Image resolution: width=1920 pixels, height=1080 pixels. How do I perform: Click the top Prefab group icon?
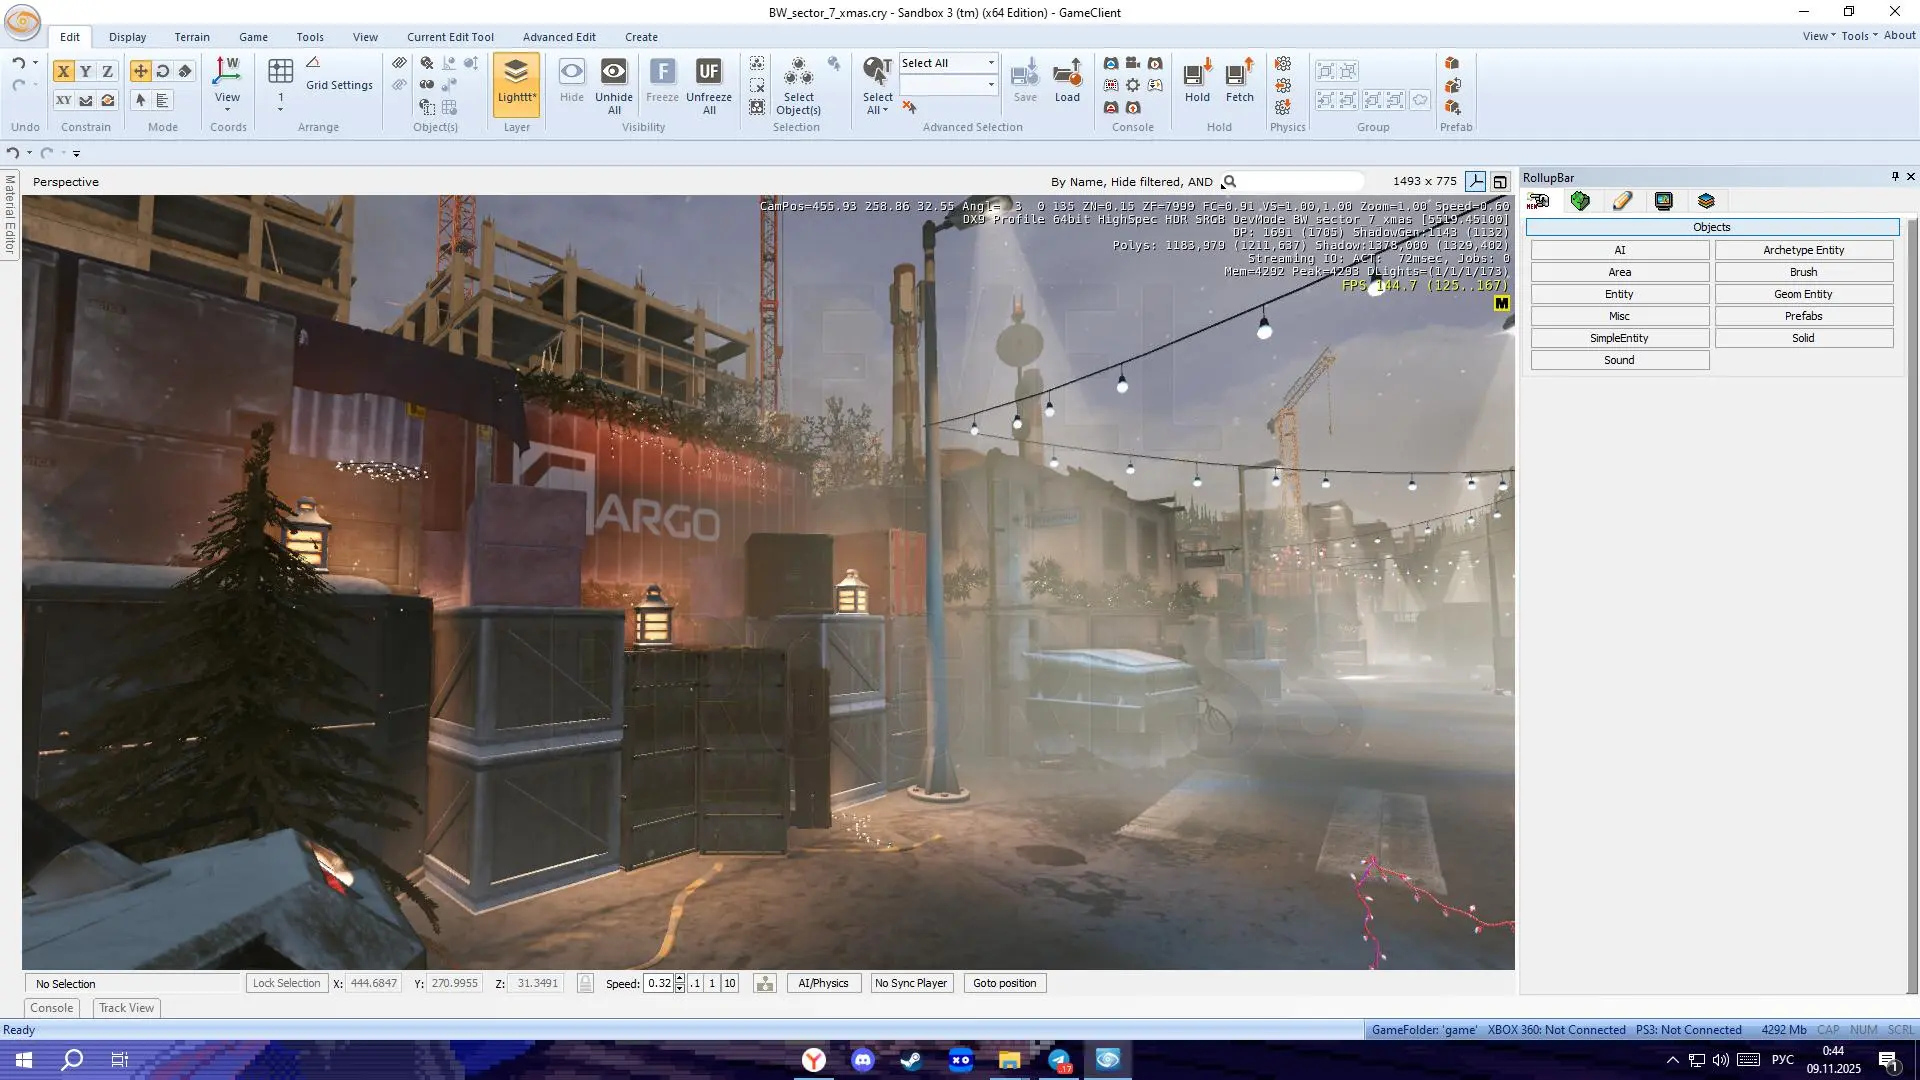coord(1452,64)
